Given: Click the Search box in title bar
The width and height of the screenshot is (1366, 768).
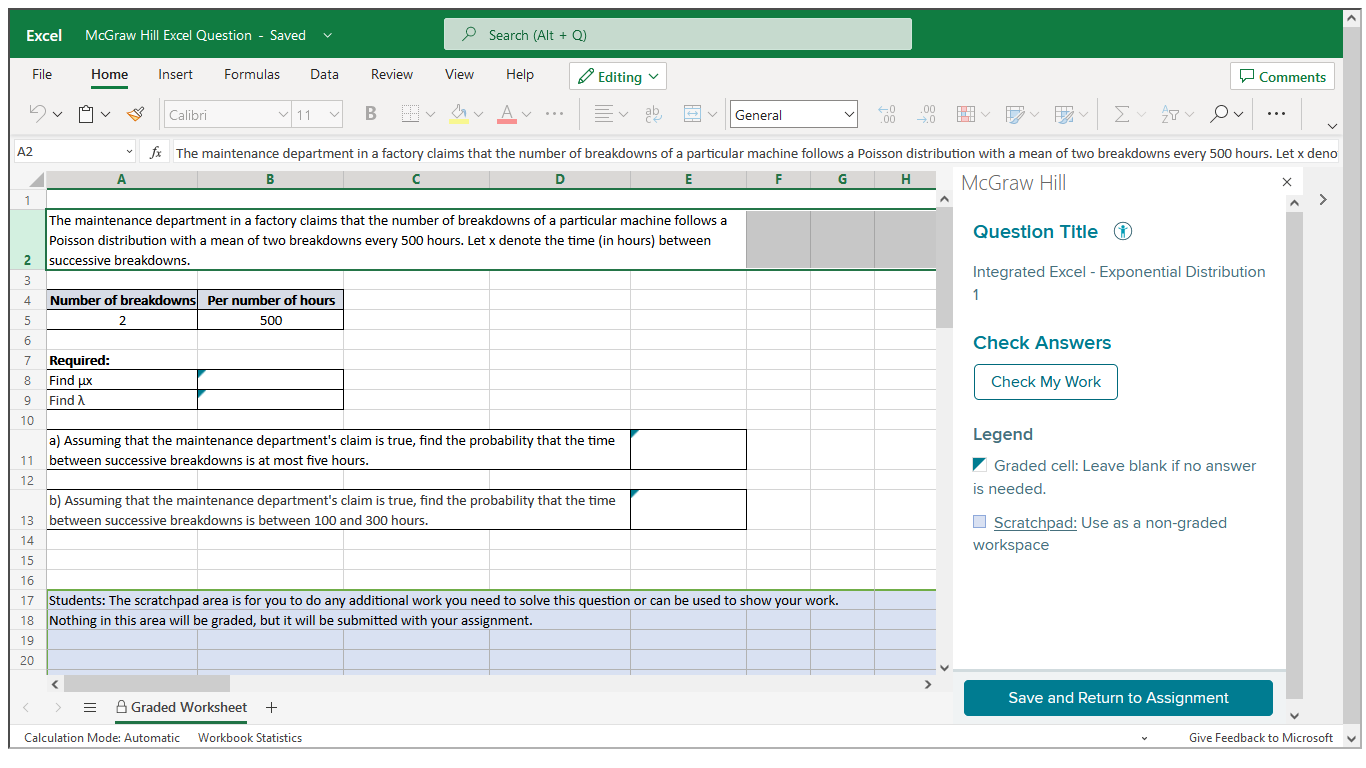Looking at the screenshot, I should pos(678,34).
